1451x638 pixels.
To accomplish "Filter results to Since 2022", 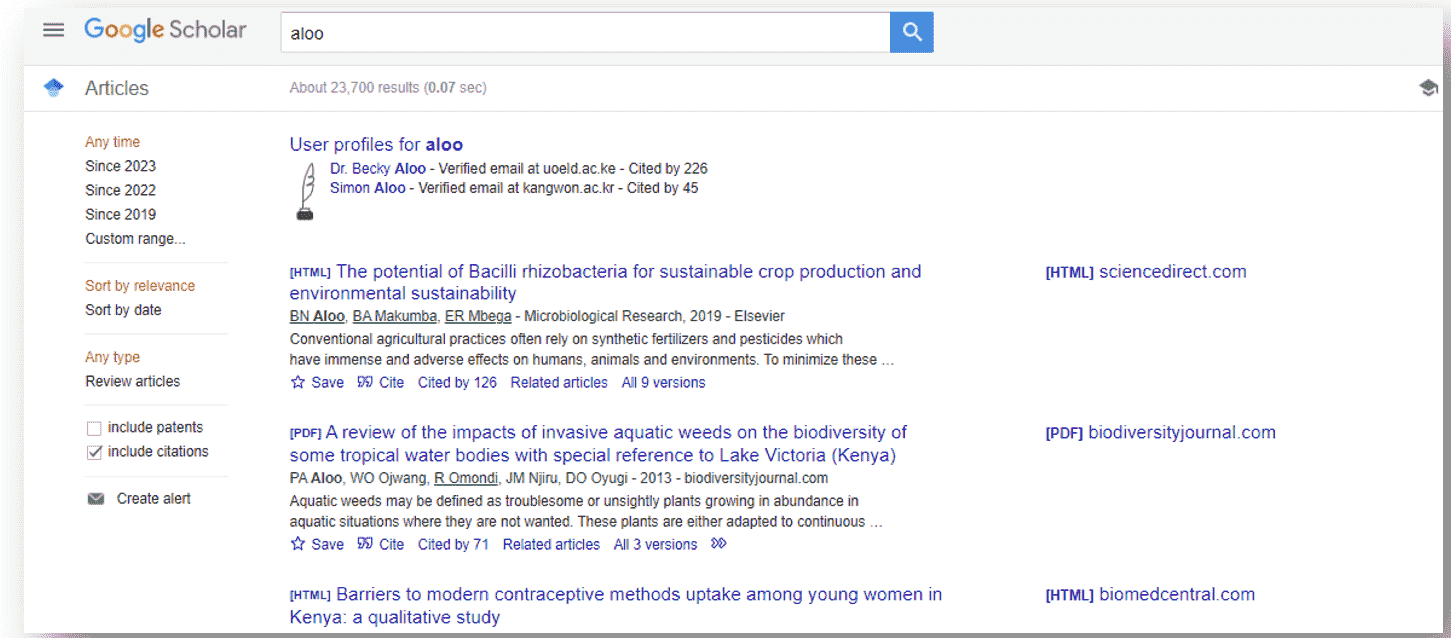I will click(120, 190).
